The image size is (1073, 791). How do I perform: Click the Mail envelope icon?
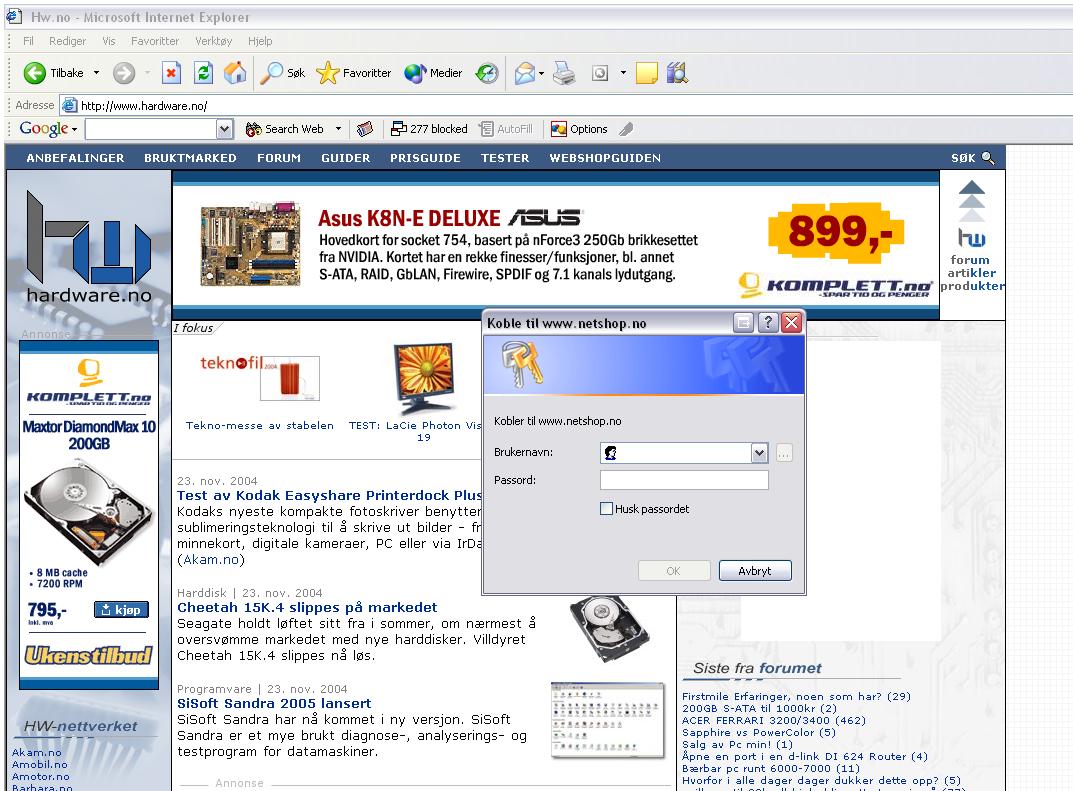point(525,73)
